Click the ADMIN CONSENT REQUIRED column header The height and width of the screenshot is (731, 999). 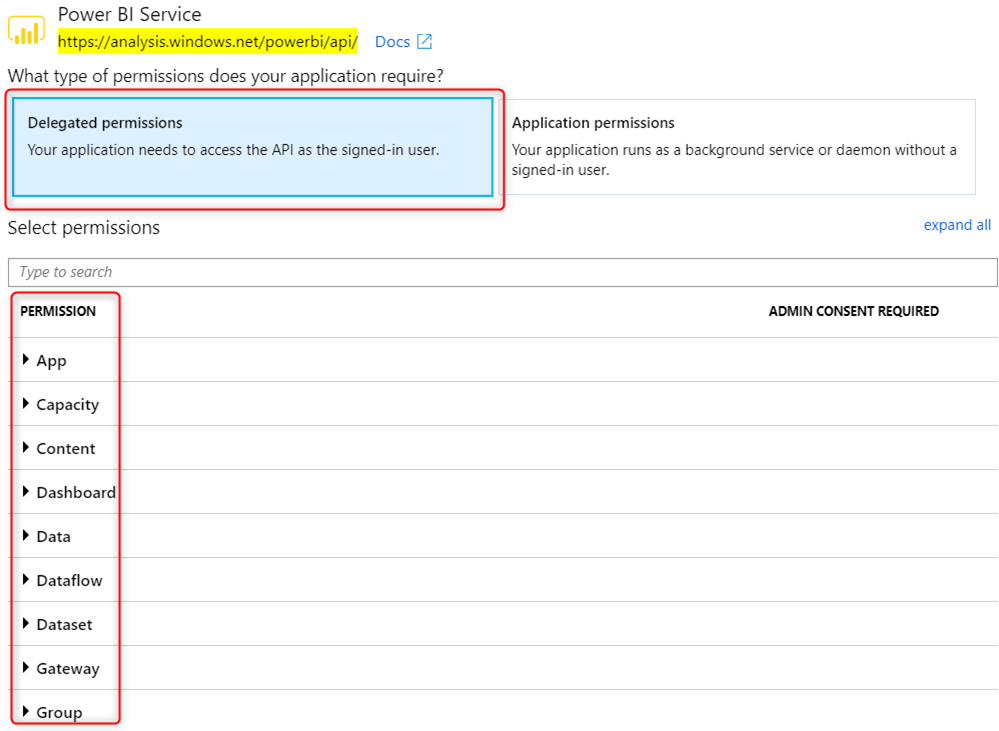(854, 311)
